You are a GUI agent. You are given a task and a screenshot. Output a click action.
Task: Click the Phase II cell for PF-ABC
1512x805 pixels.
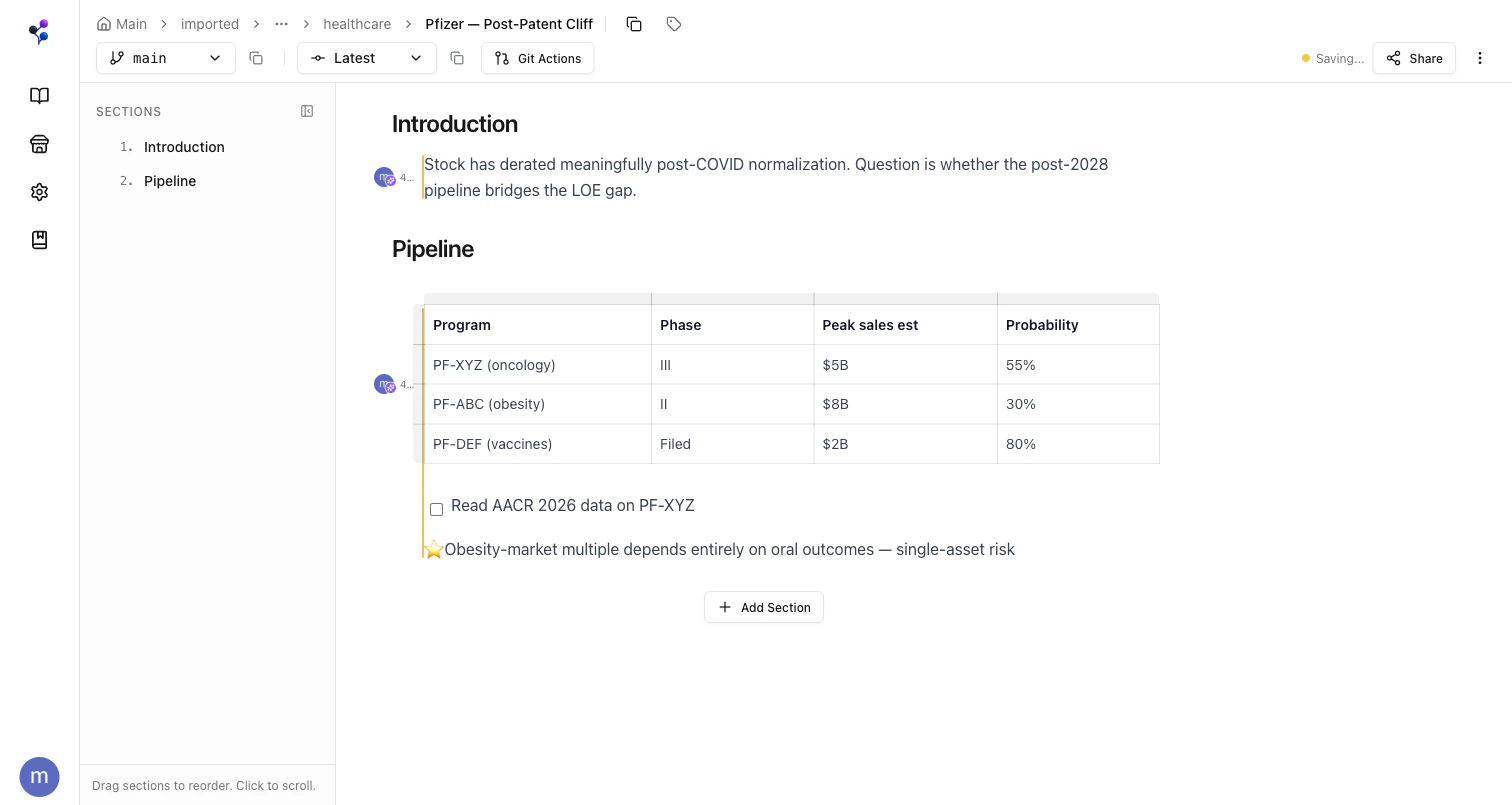click(733, 404)
